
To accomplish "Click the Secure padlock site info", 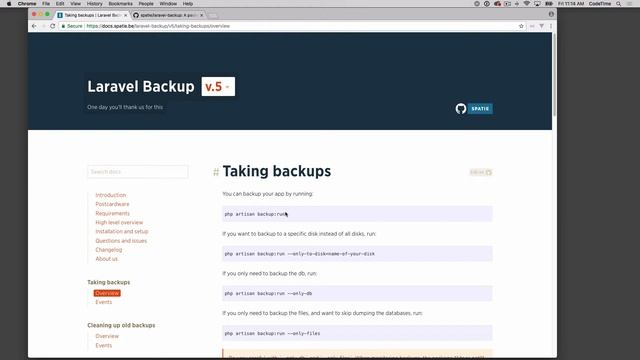I will pos(71,26).
